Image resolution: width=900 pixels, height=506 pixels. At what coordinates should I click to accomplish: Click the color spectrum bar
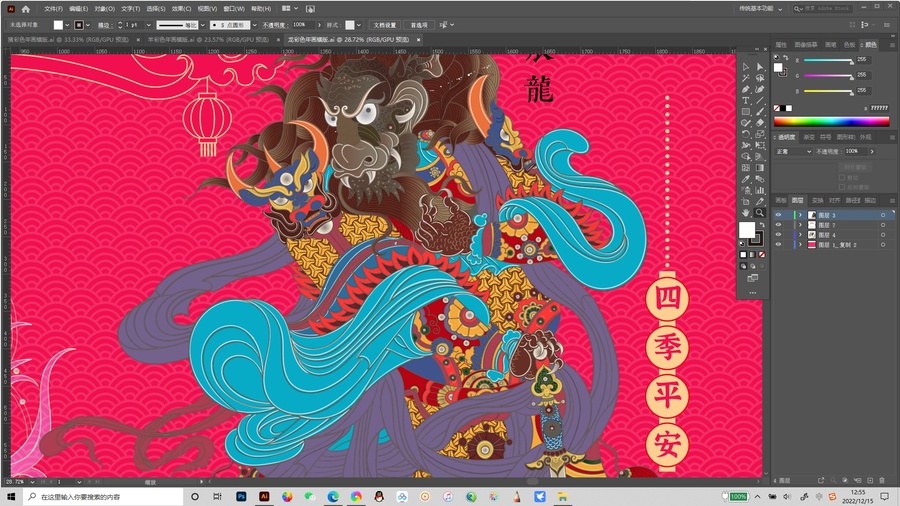coord(831,121)
